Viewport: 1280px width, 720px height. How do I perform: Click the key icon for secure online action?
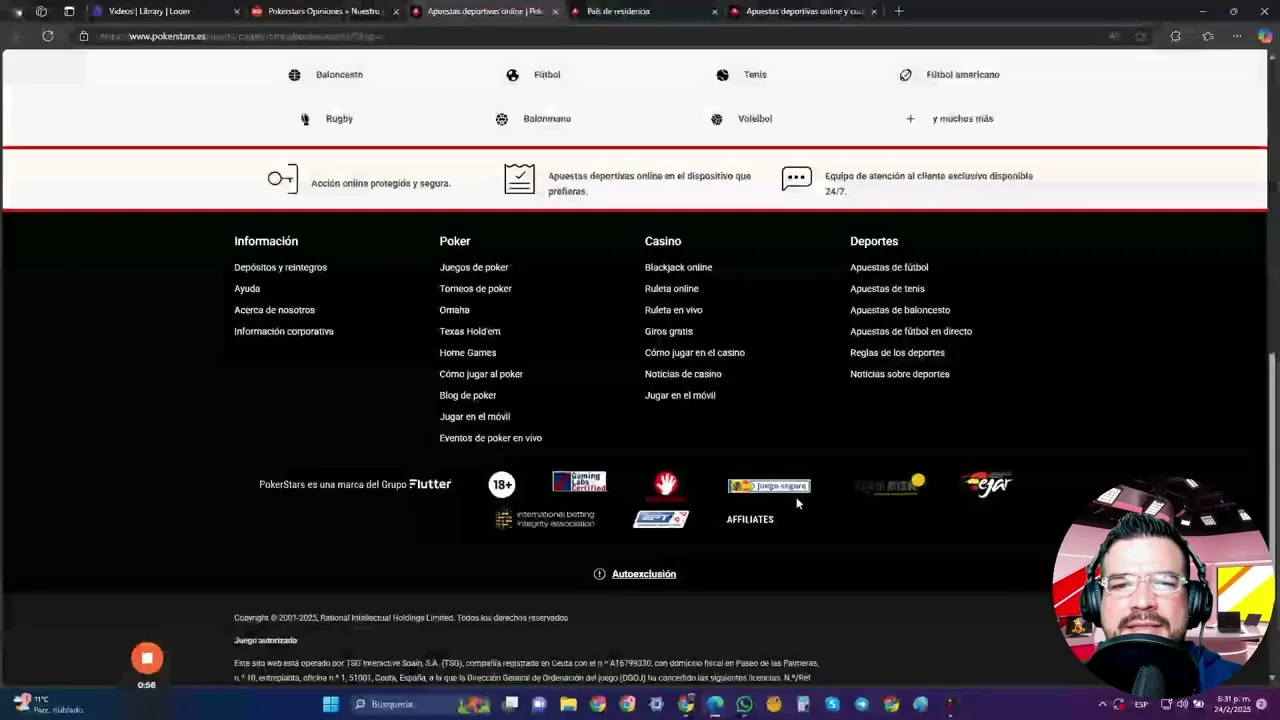(282, 179)
